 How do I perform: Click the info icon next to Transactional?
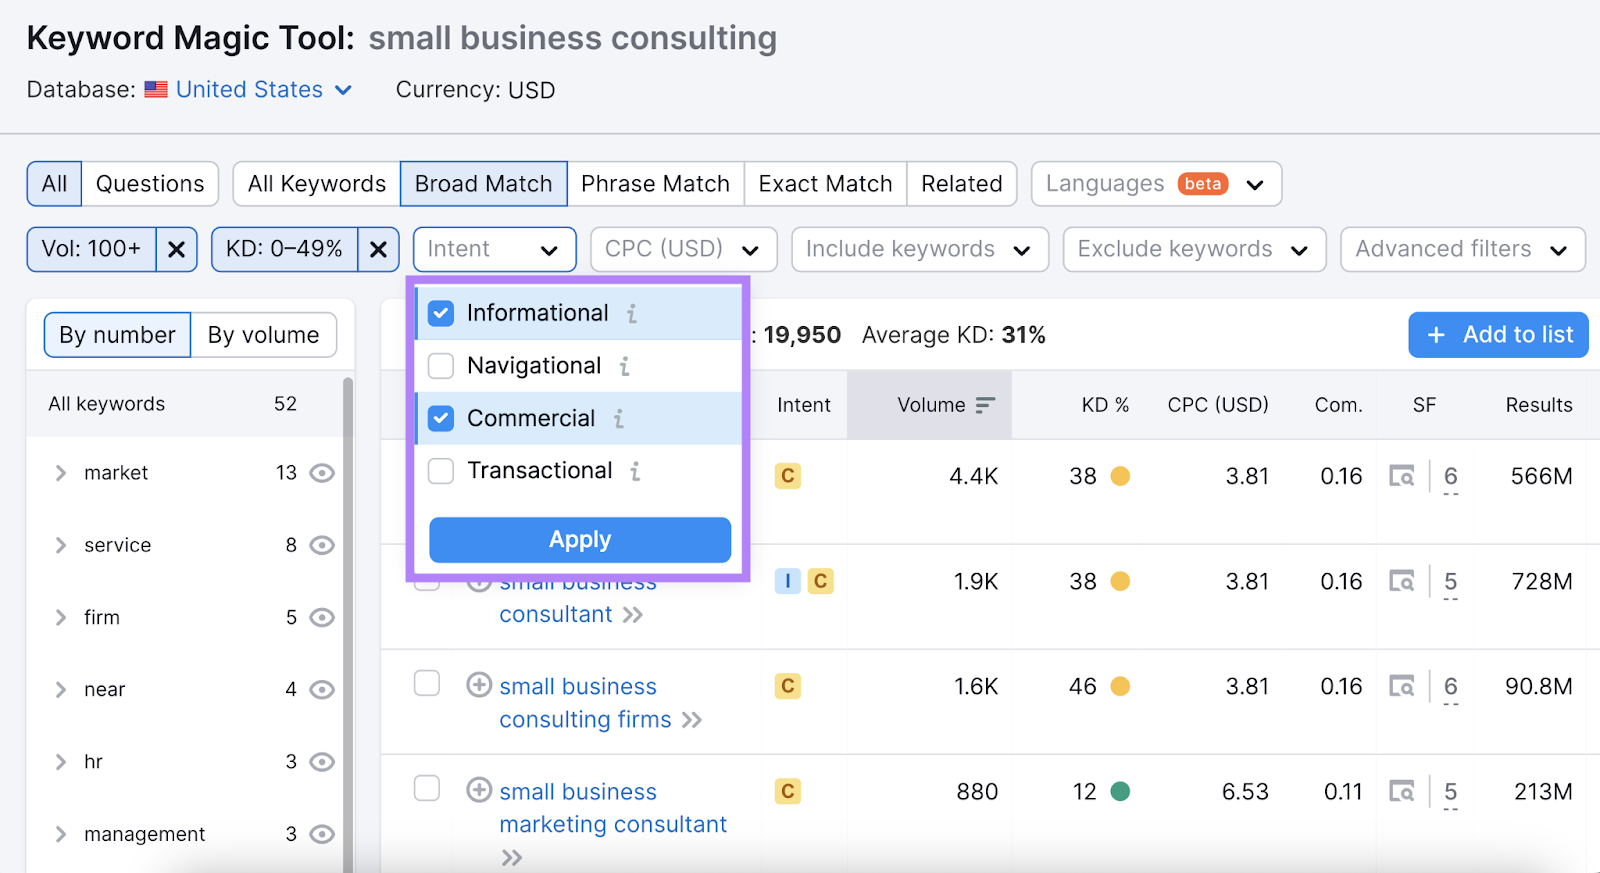tap(635, 471)
